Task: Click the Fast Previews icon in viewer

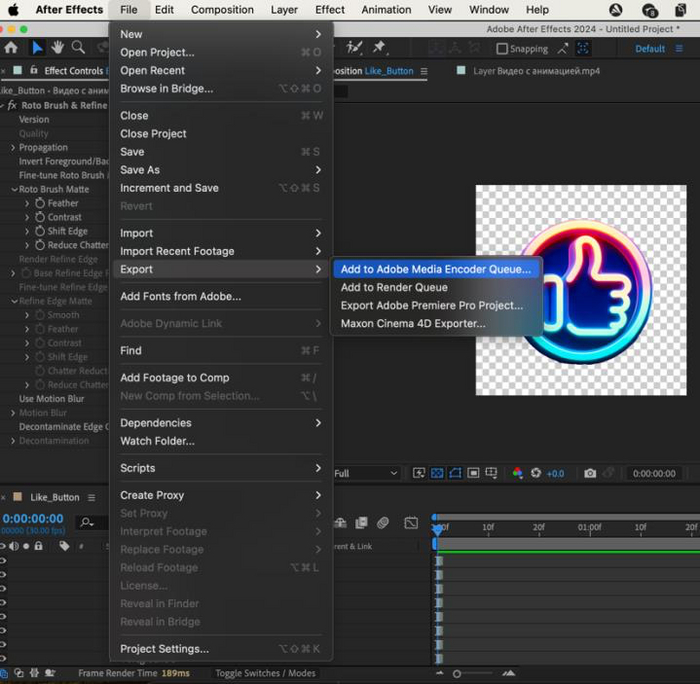Action: (418, 473)
